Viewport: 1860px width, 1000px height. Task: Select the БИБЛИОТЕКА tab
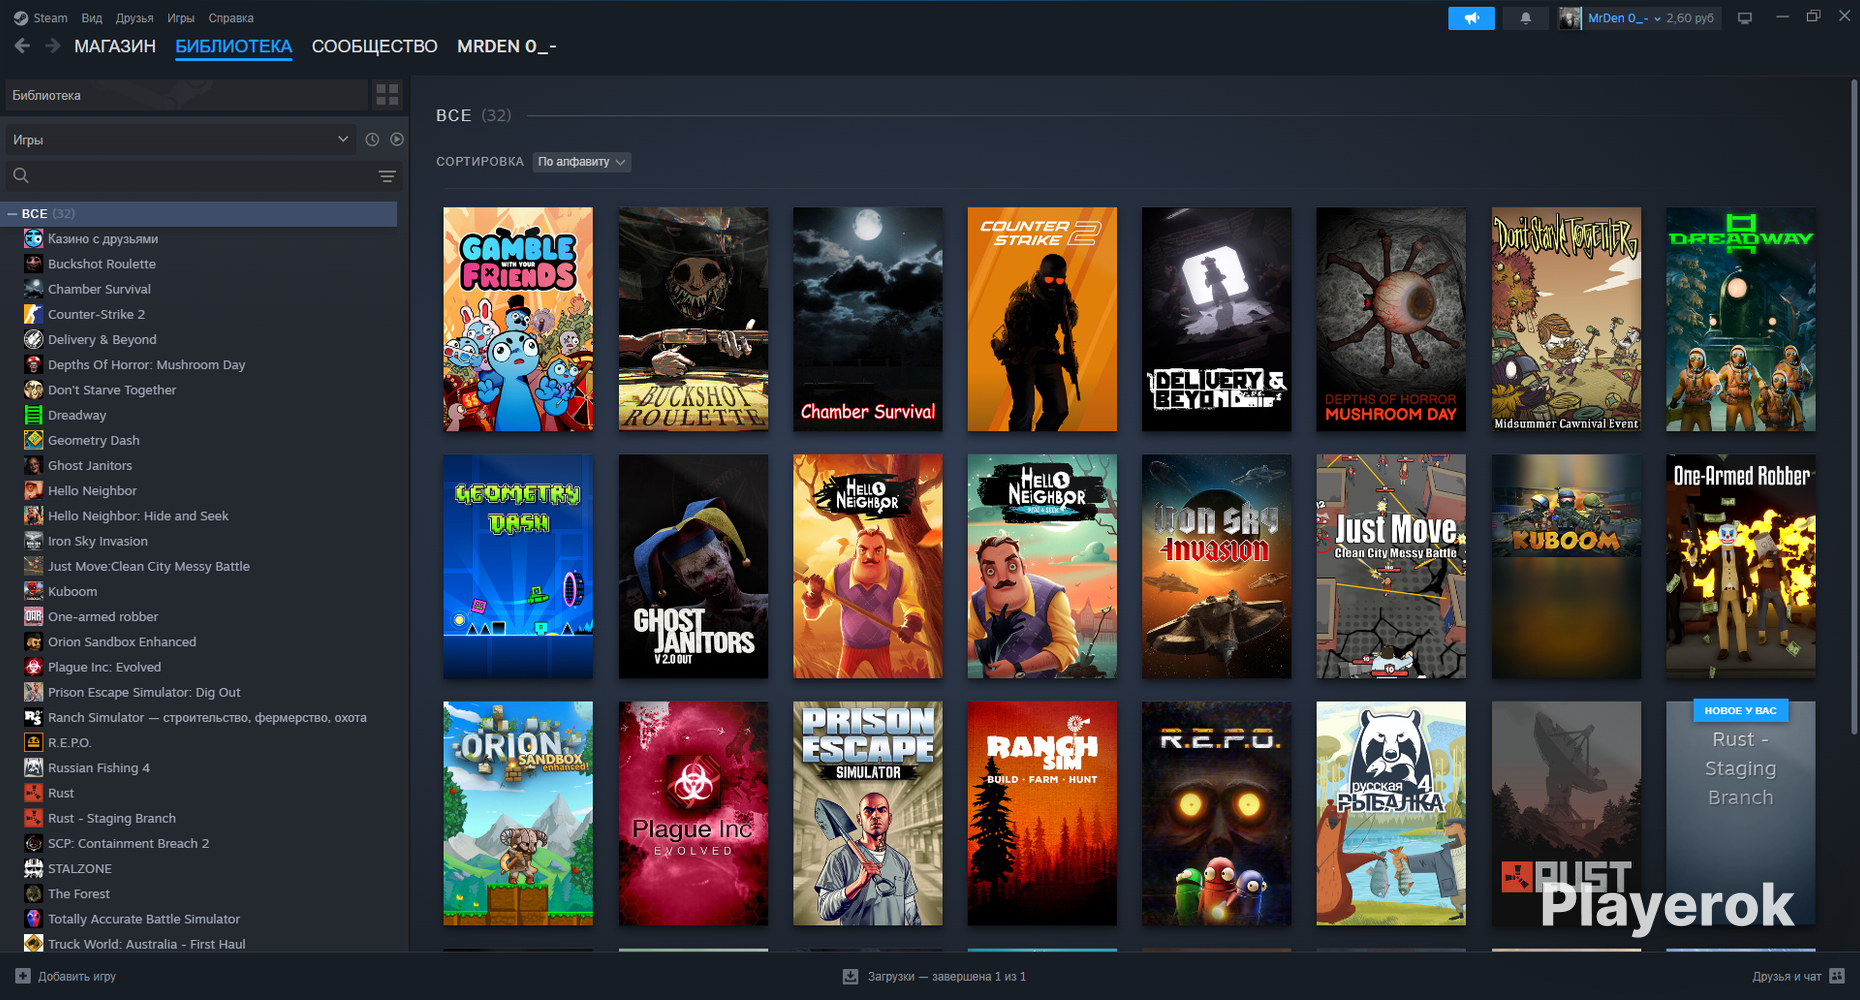coord(234,46)
